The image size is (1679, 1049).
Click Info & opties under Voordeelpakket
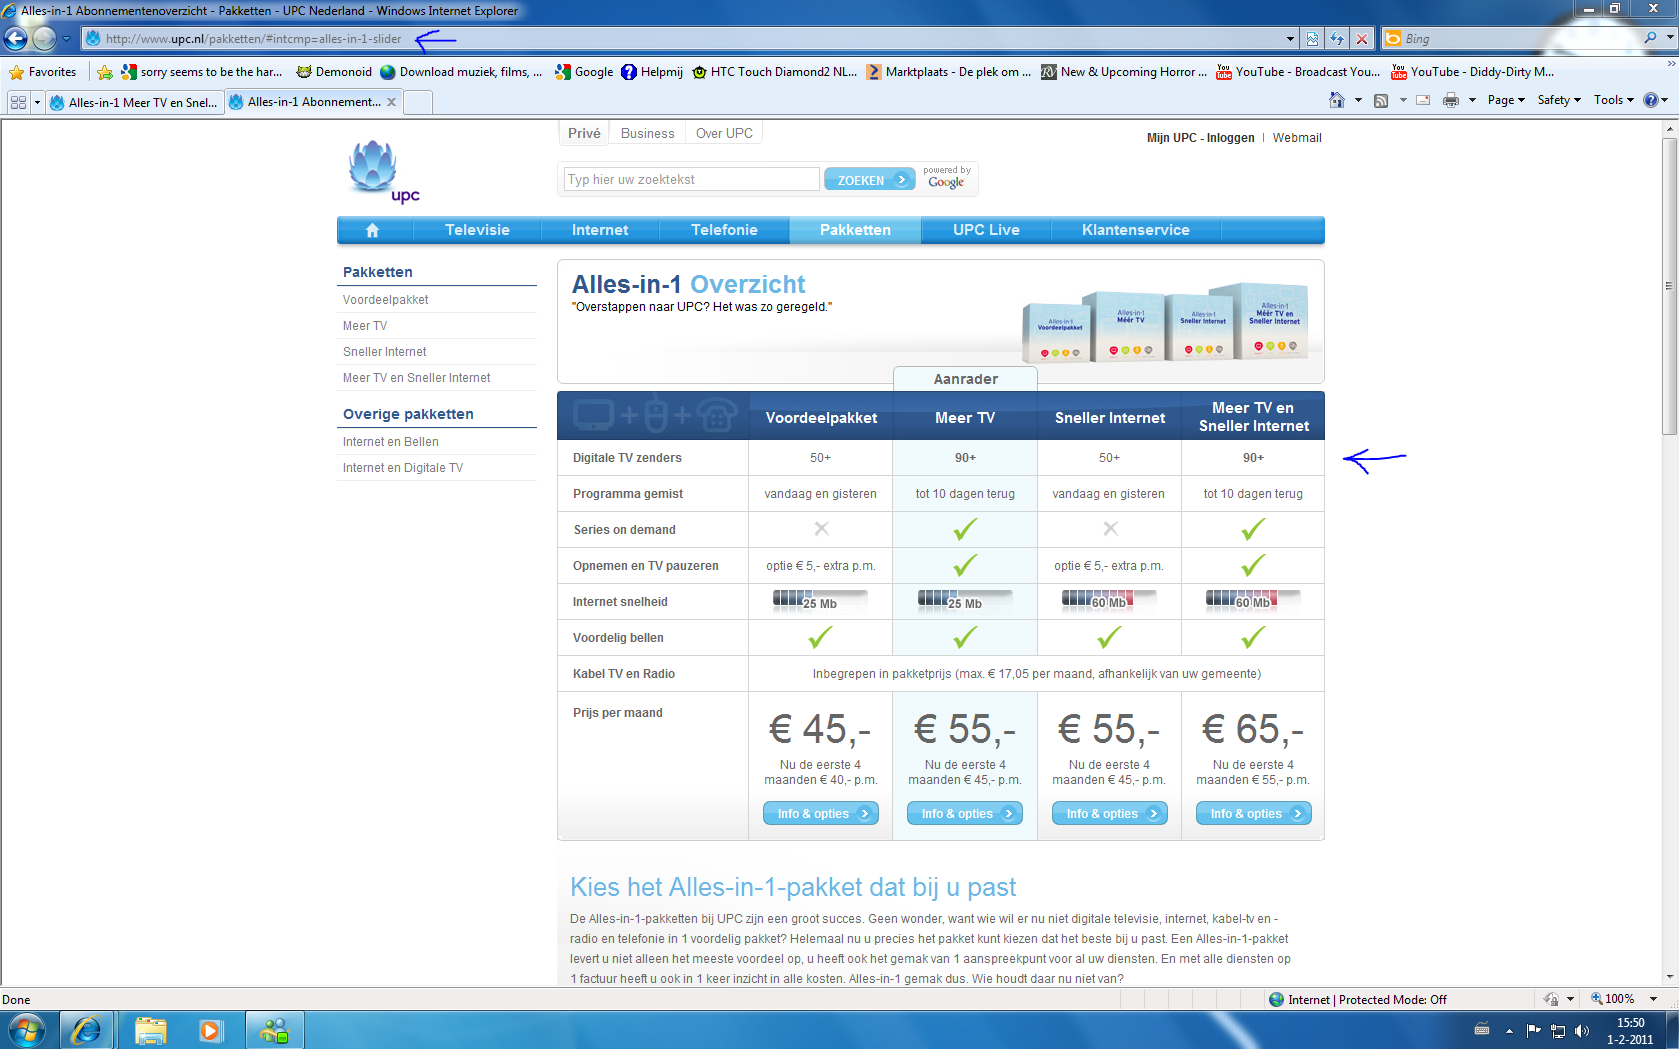tap(821, 814)
